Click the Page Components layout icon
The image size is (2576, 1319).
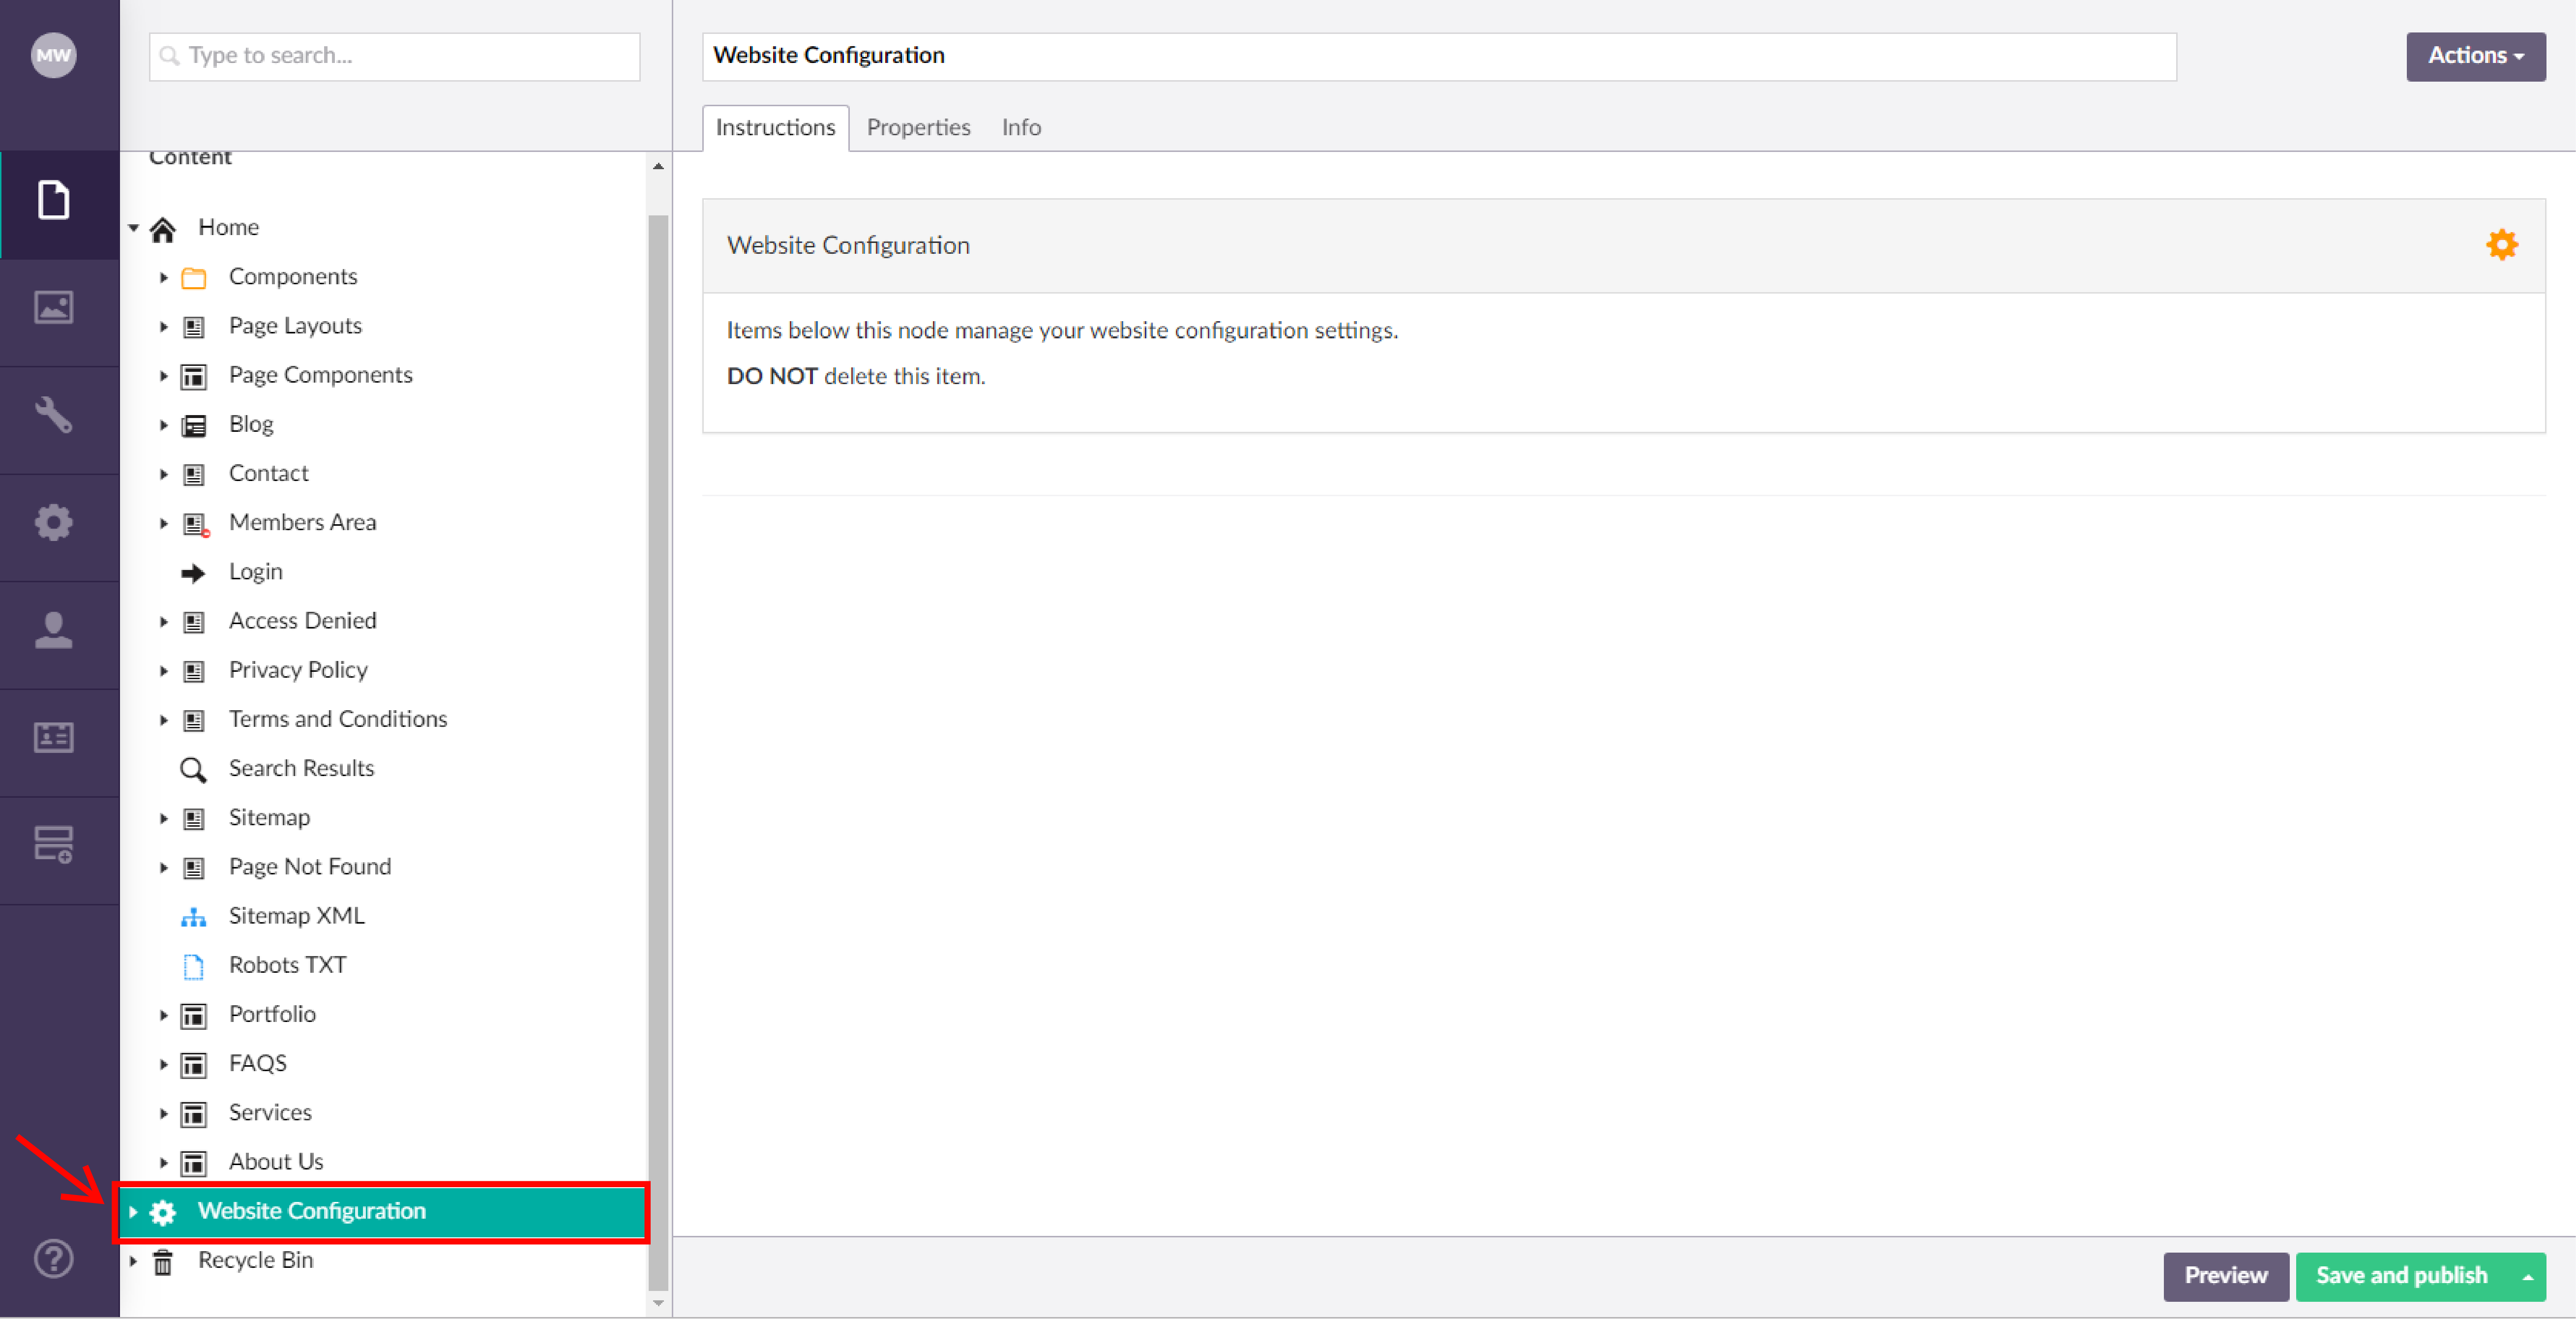point(193,377)
